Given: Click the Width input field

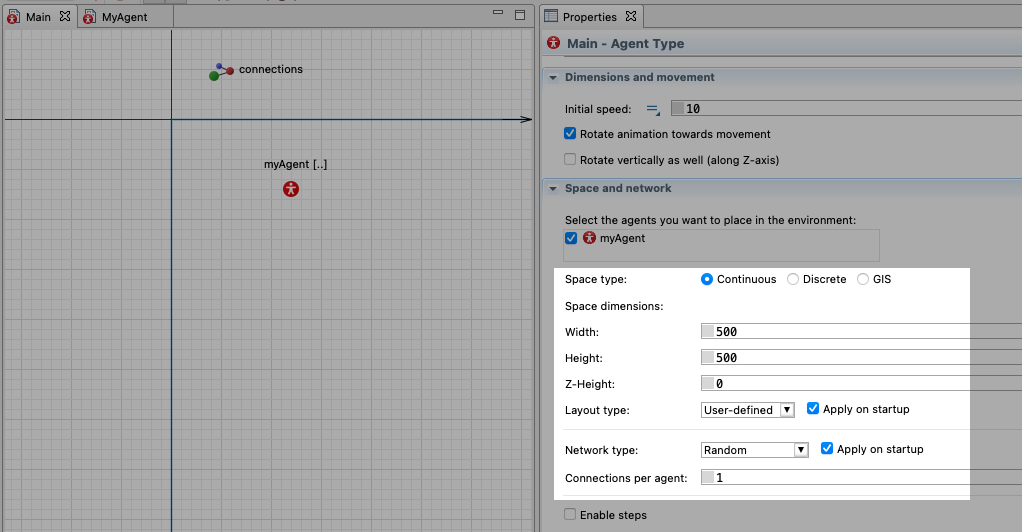Looking at the screenshot, I should (850, 332).
